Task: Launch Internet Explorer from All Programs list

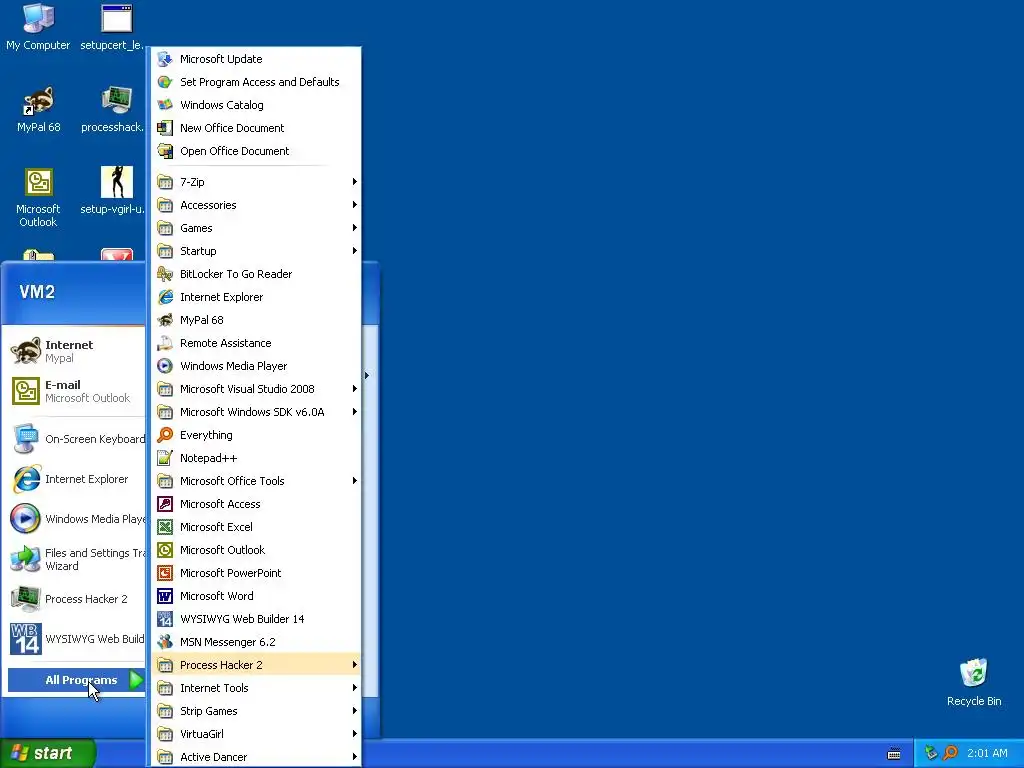Action: (255, 297)
